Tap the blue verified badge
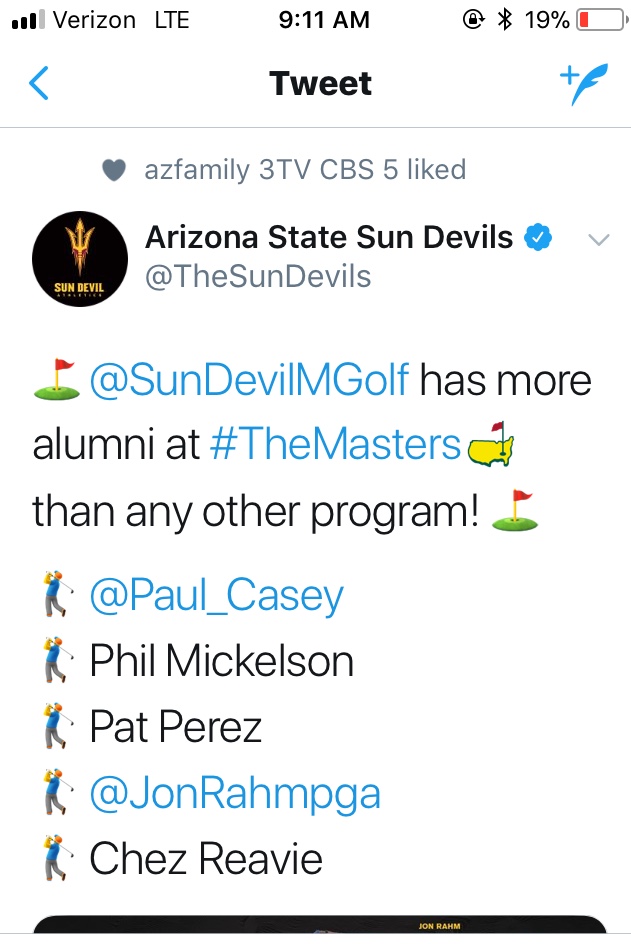The image size is (631, 944). [539, 238]
